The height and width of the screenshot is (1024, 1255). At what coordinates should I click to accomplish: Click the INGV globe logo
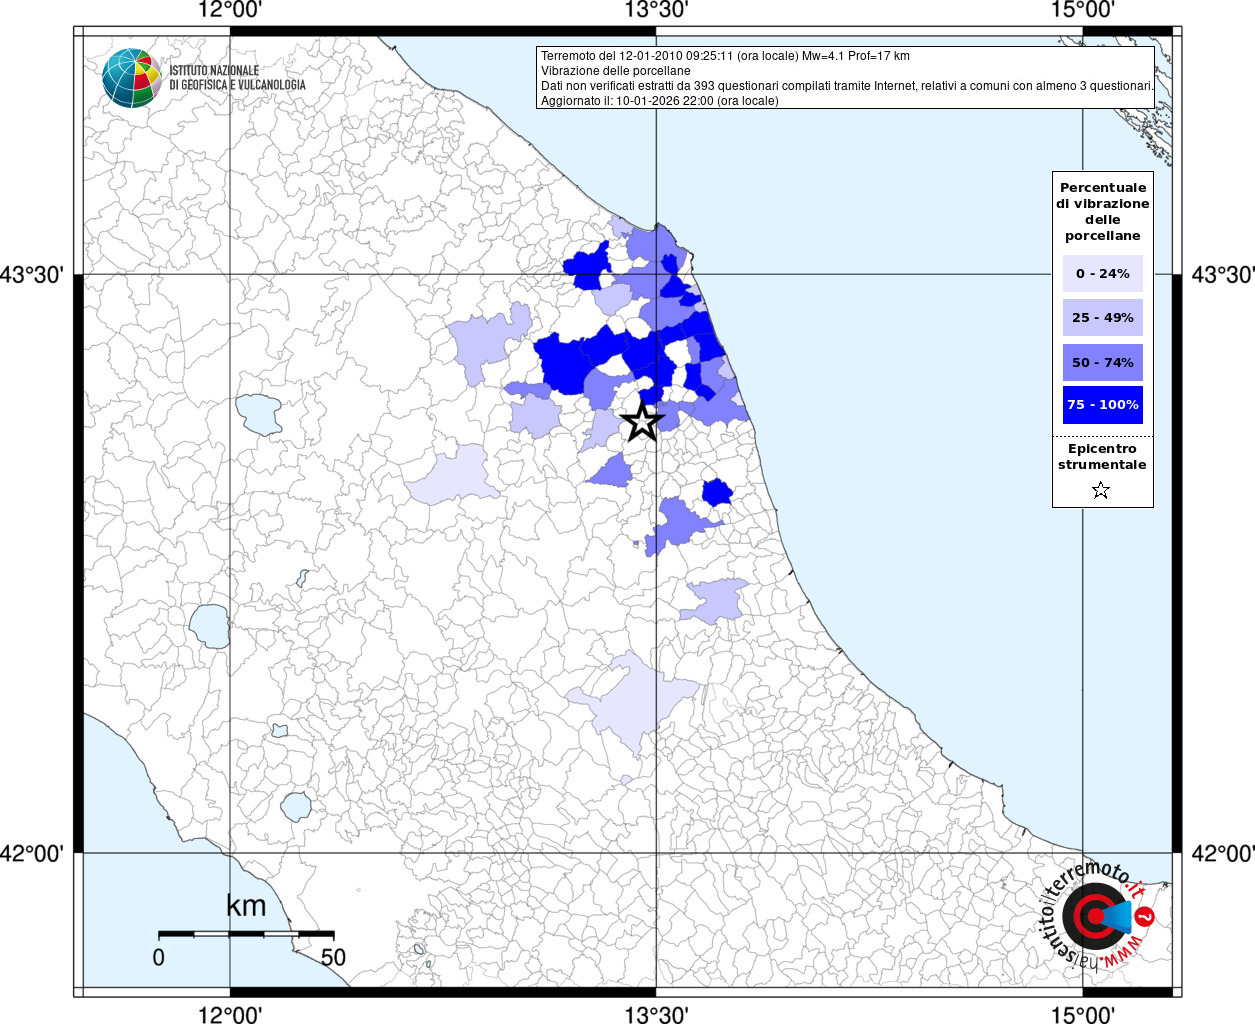pos(131,77)
